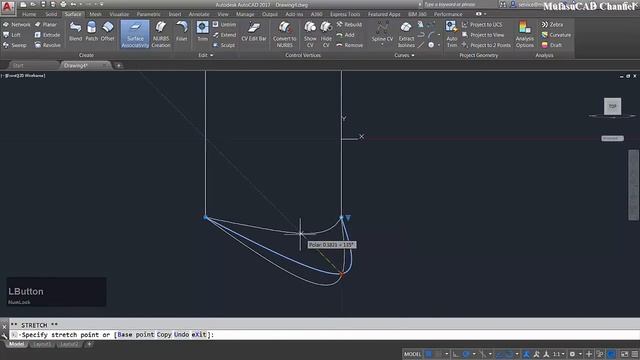Click the Trim surface tool
This screenshot has height=360, width=640.
click(x=202, y=32)
